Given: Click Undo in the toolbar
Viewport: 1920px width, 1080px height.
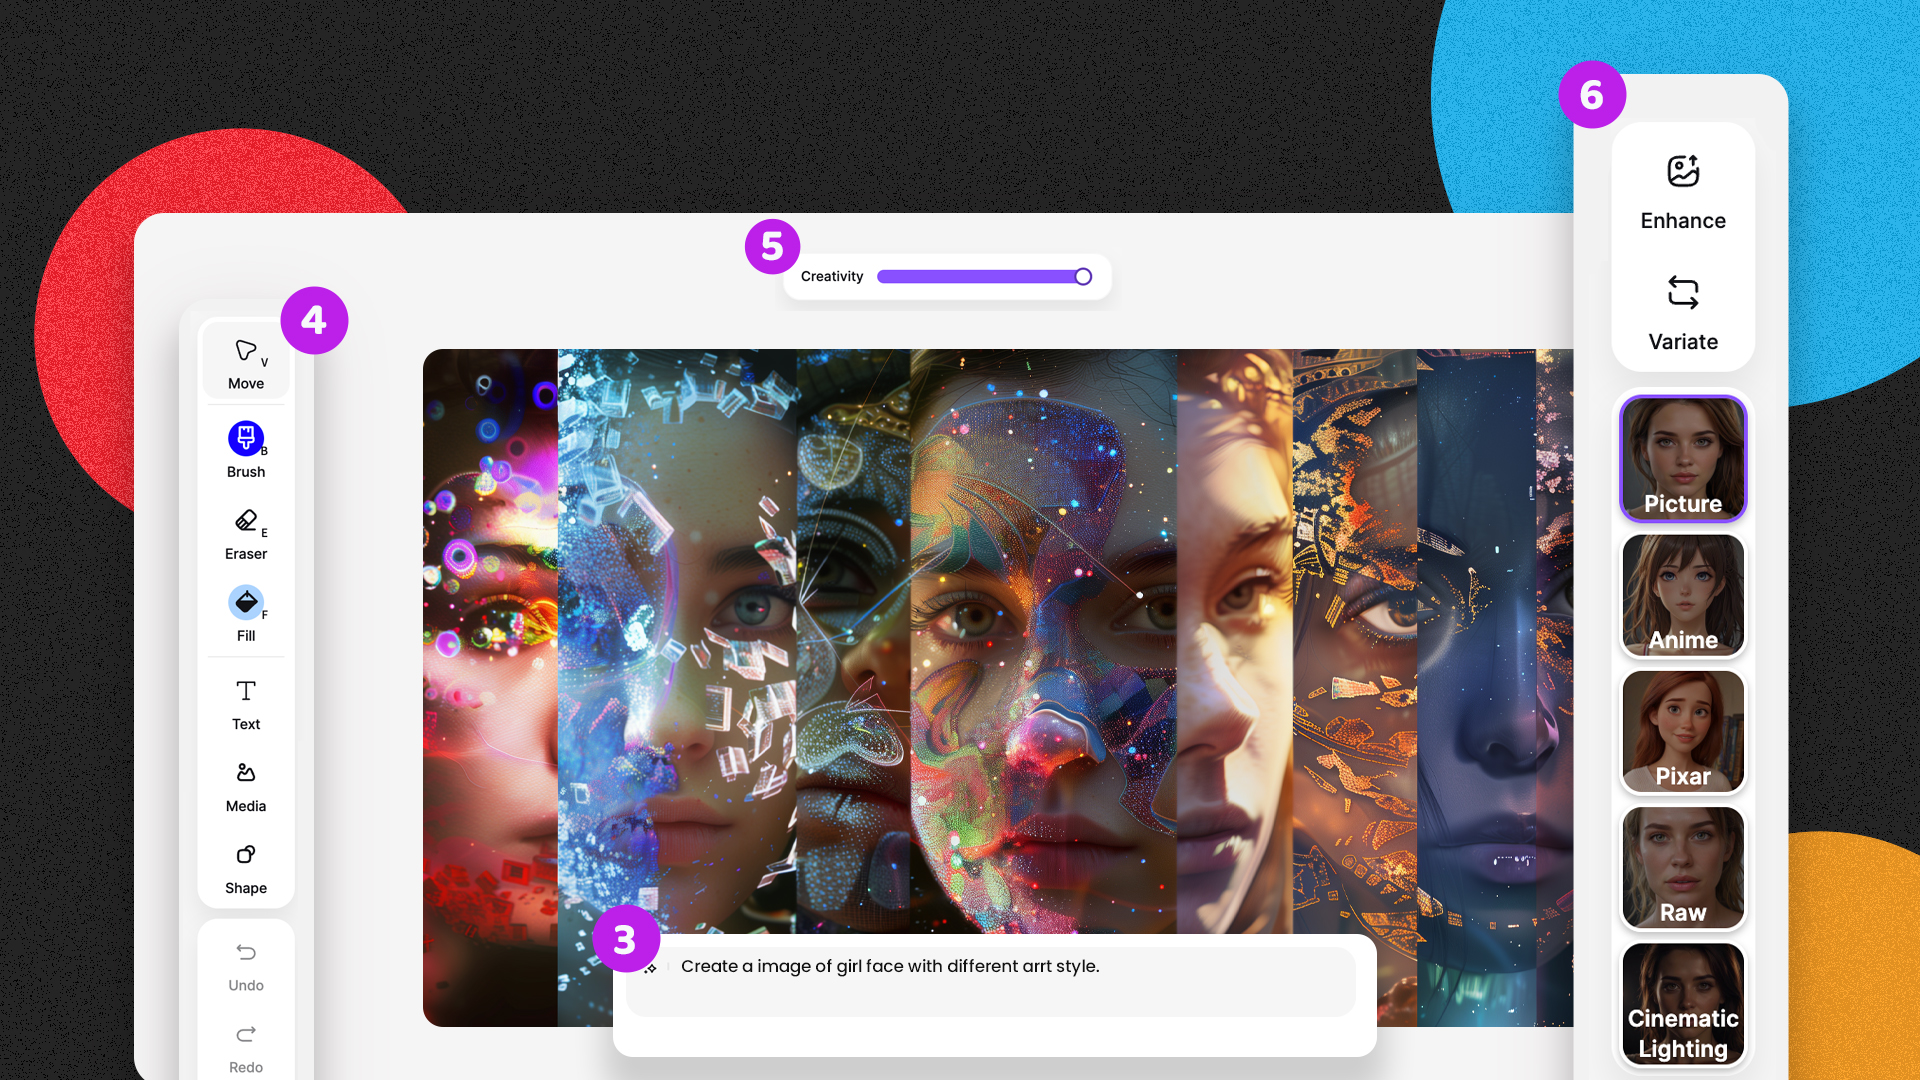Looking at the screenshot, I should click(245, 965).
